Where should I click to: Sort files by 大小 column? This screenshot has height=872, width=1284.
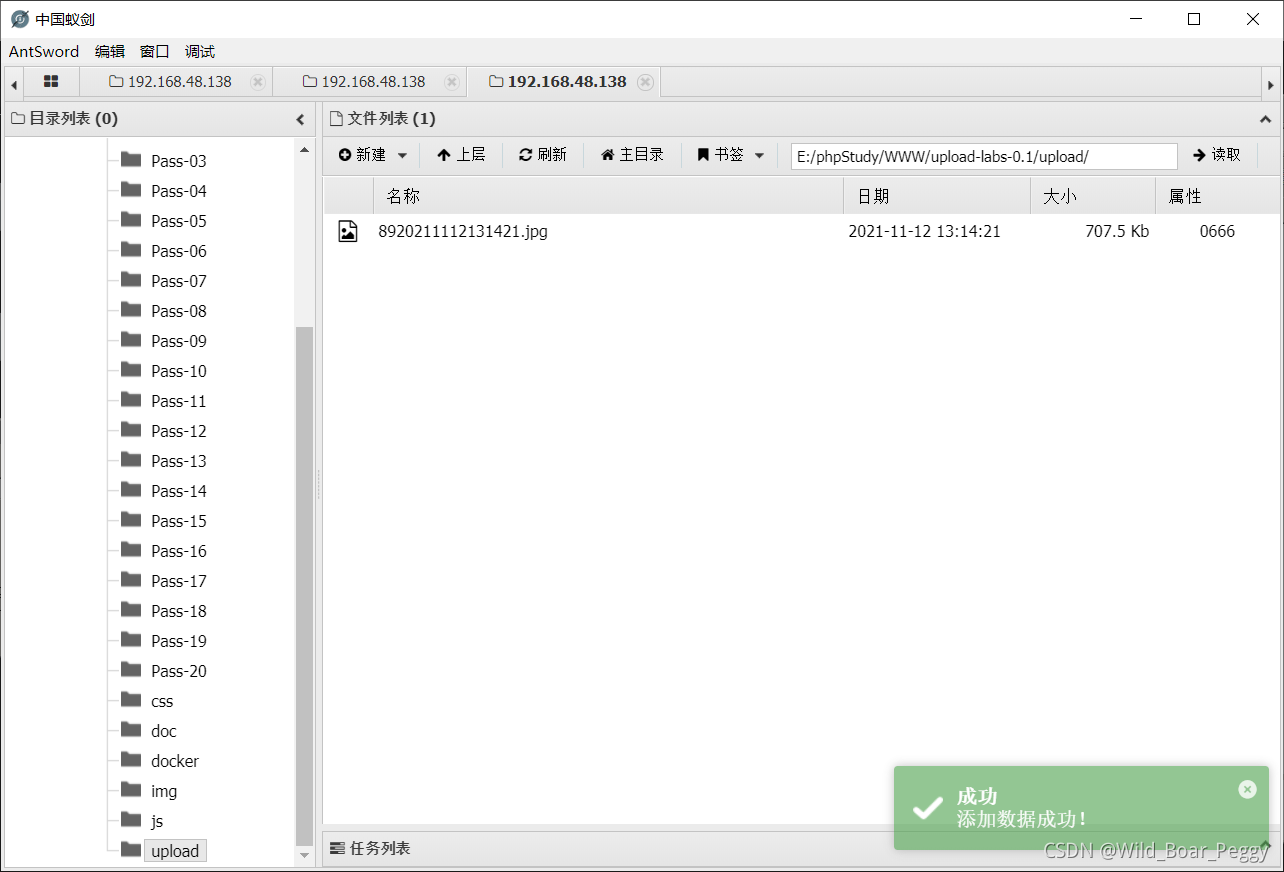click(x=1093, y=196)
